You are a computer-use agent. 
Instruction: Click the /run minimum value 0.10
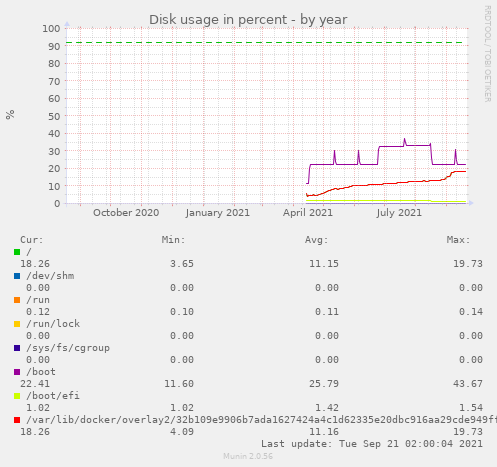coord(182,312)
